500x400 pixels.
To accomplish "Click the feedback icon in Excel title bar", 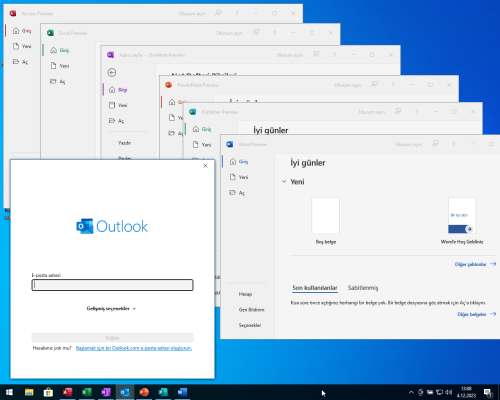I will coord(256,33).
